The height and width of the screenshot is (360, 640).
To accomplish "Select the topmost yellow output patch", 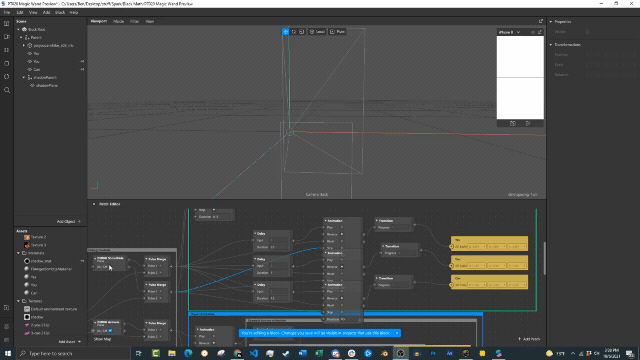I will click(489, 244).
